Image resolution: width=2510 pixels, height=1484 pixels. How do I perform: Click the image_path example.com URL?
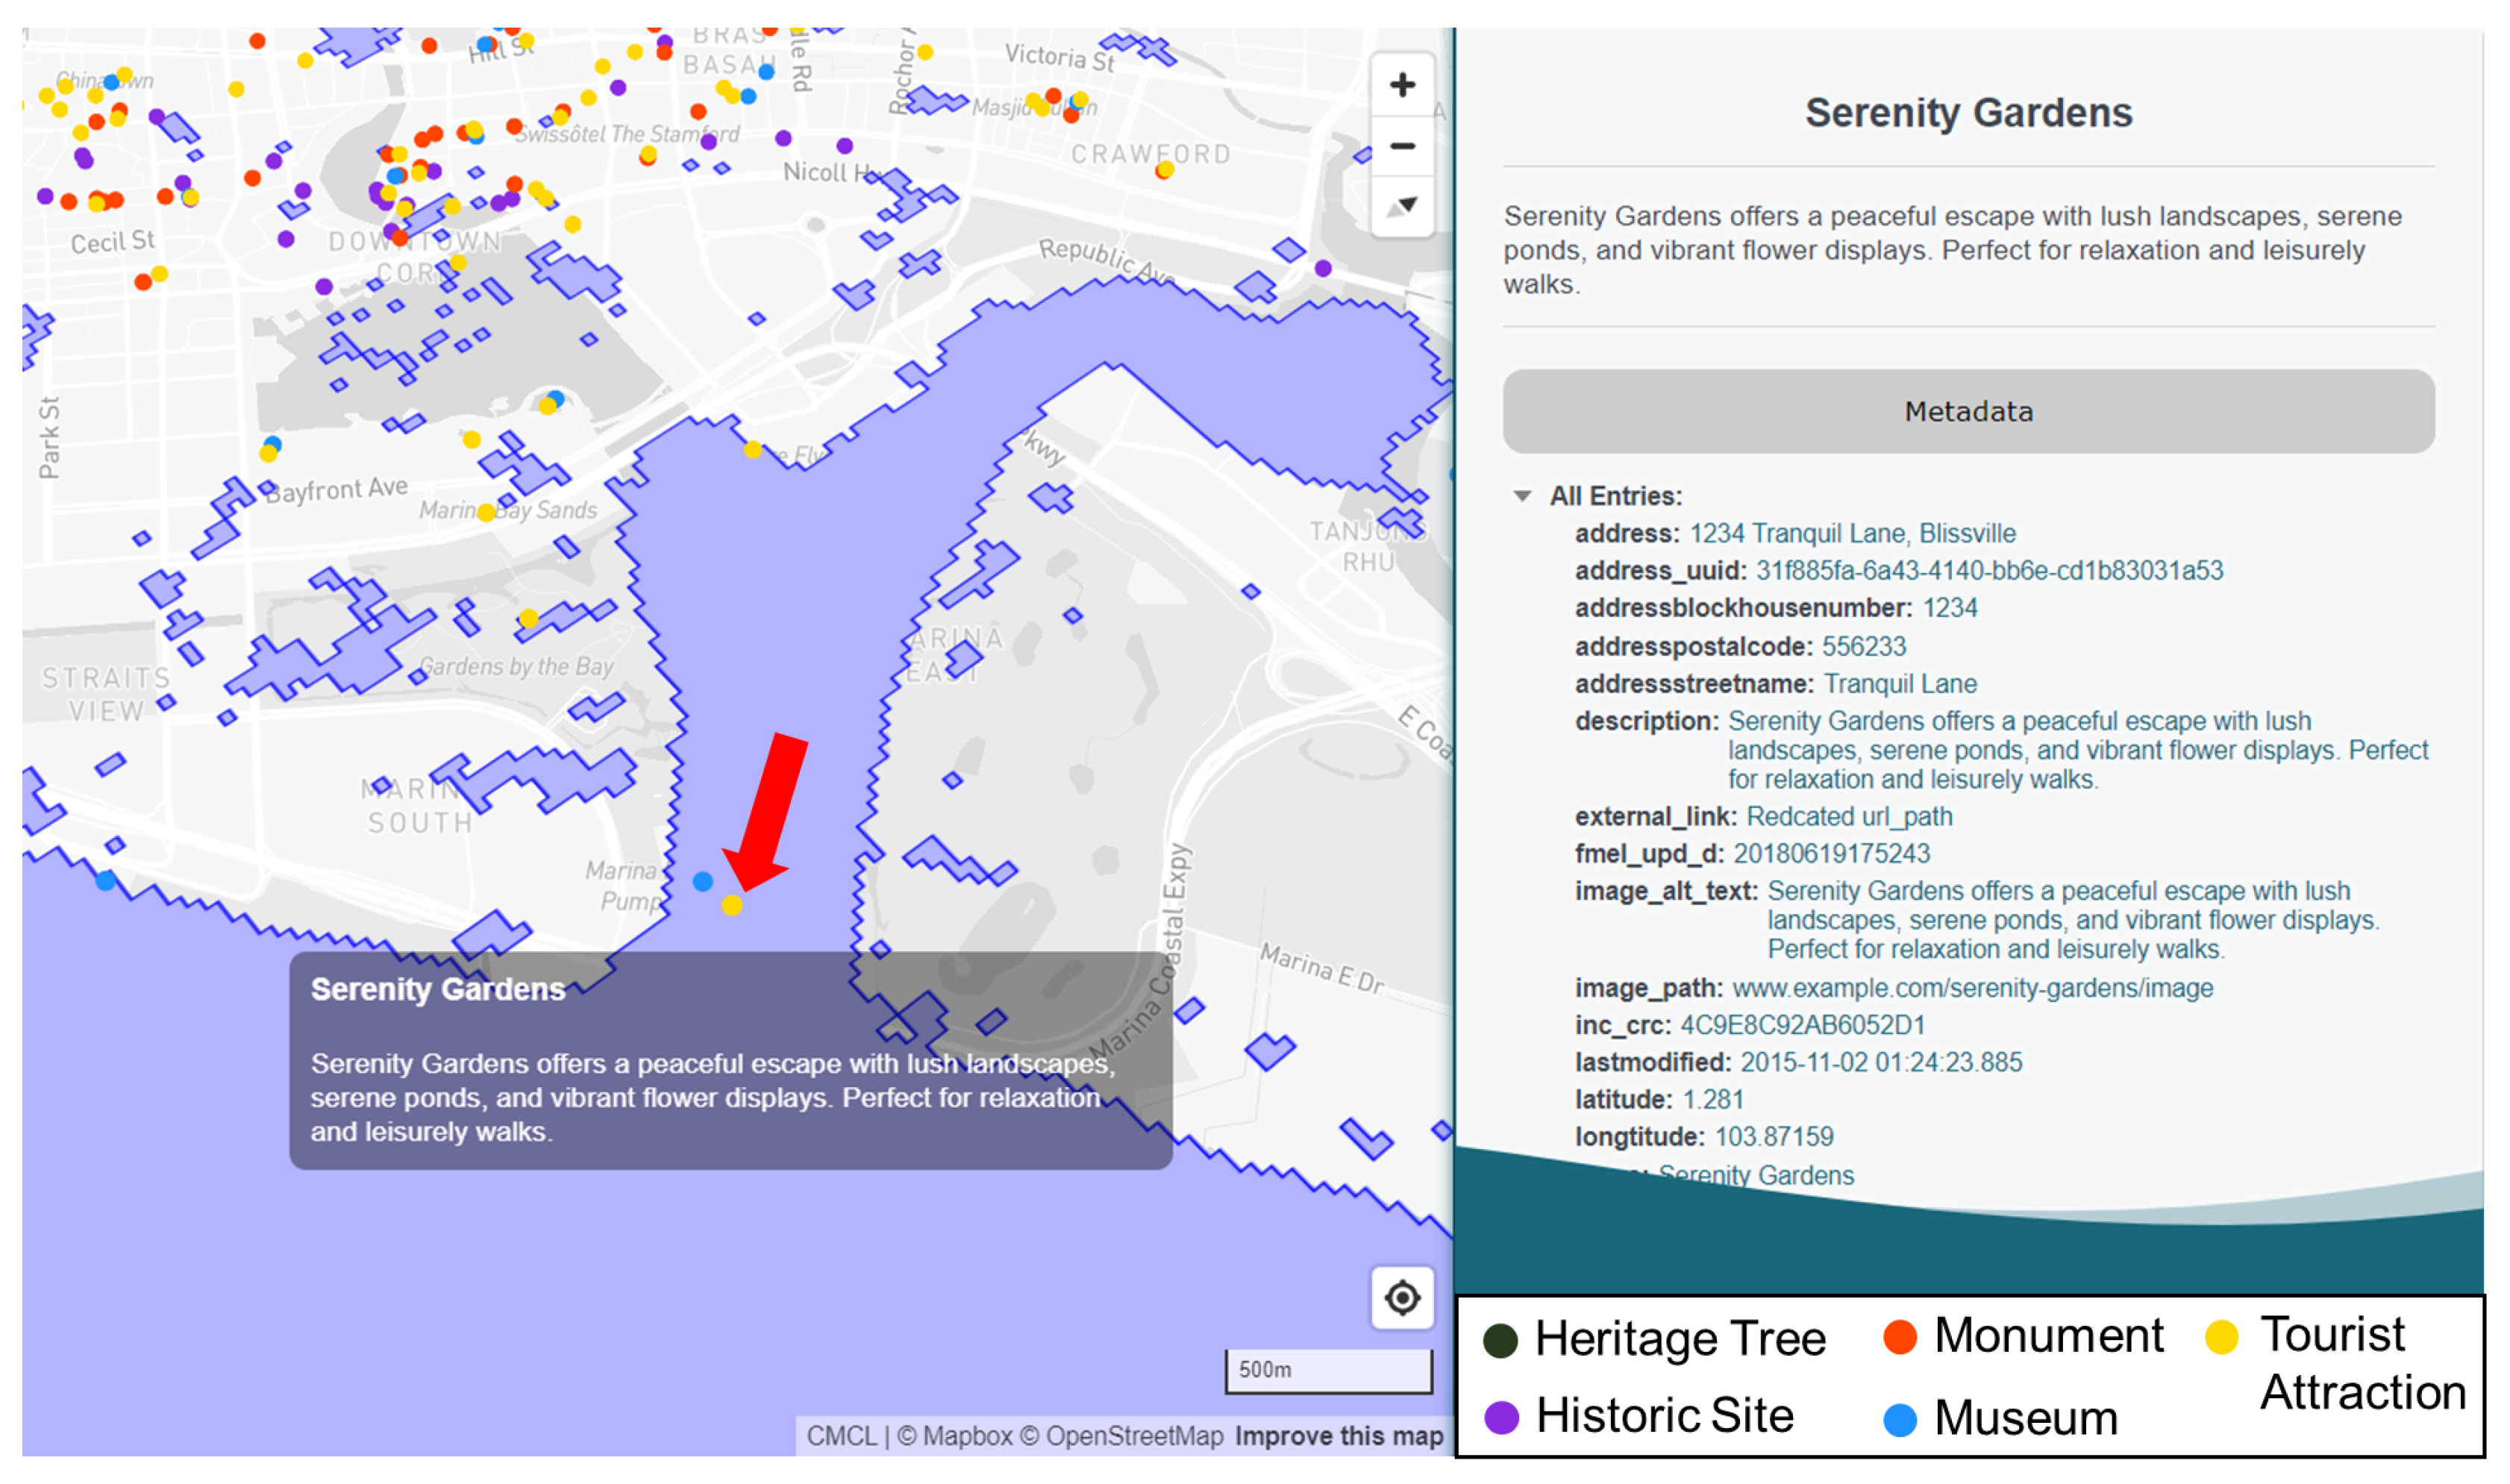click(1971, 988)
